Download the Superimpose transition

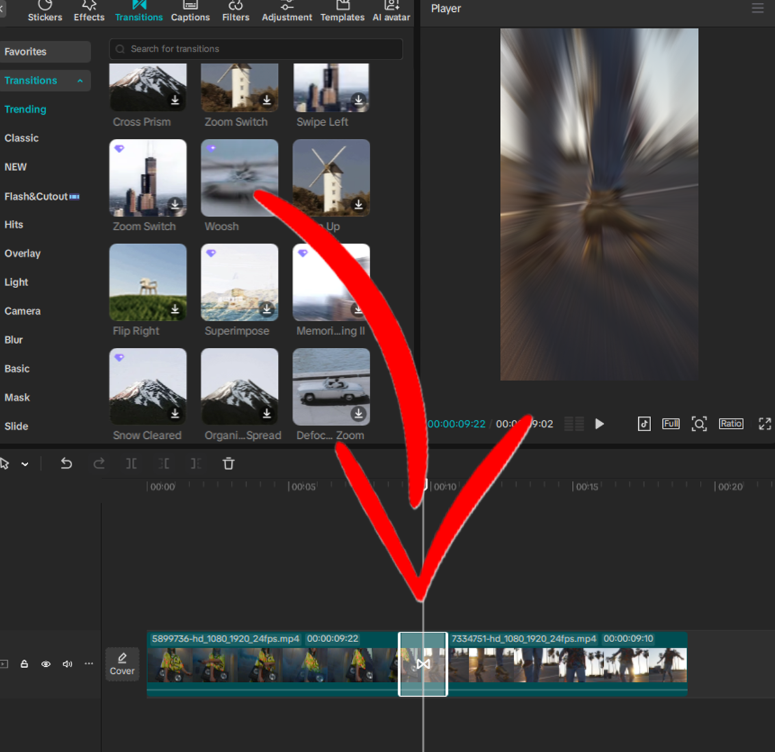click(267, 309)
